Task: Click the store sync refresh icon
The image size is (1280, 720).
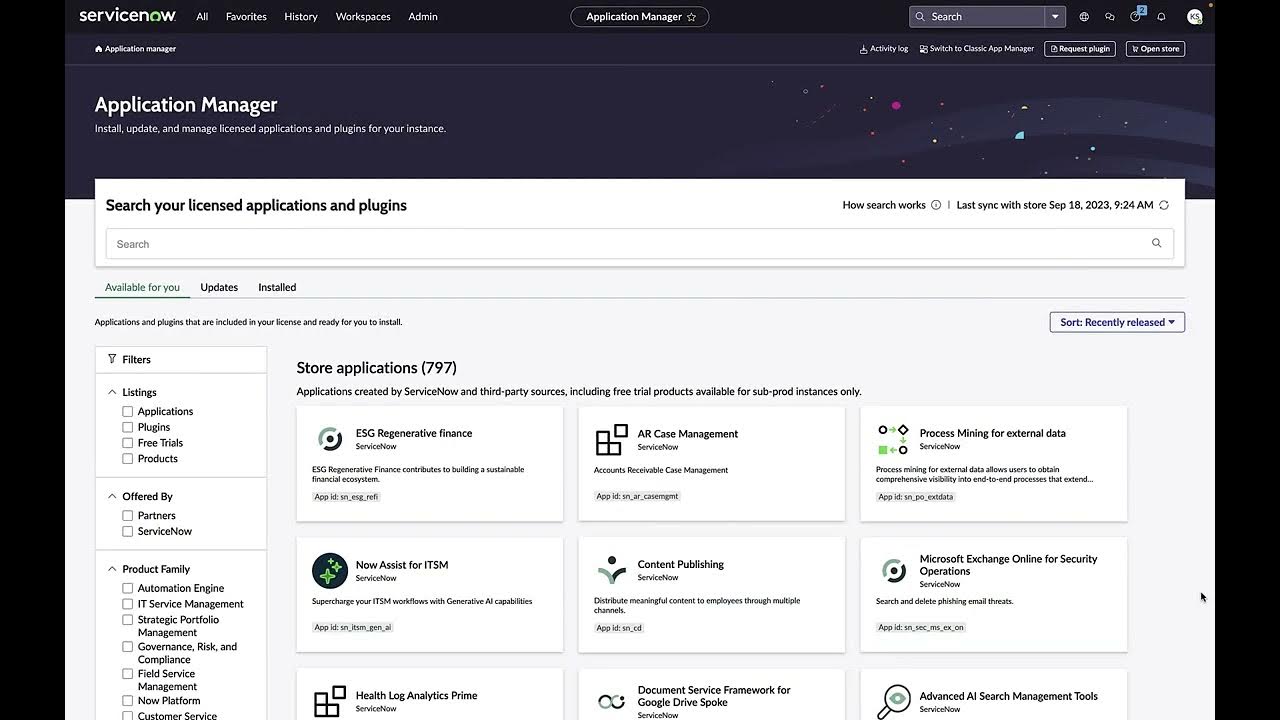Action: tap(1164, 205)
